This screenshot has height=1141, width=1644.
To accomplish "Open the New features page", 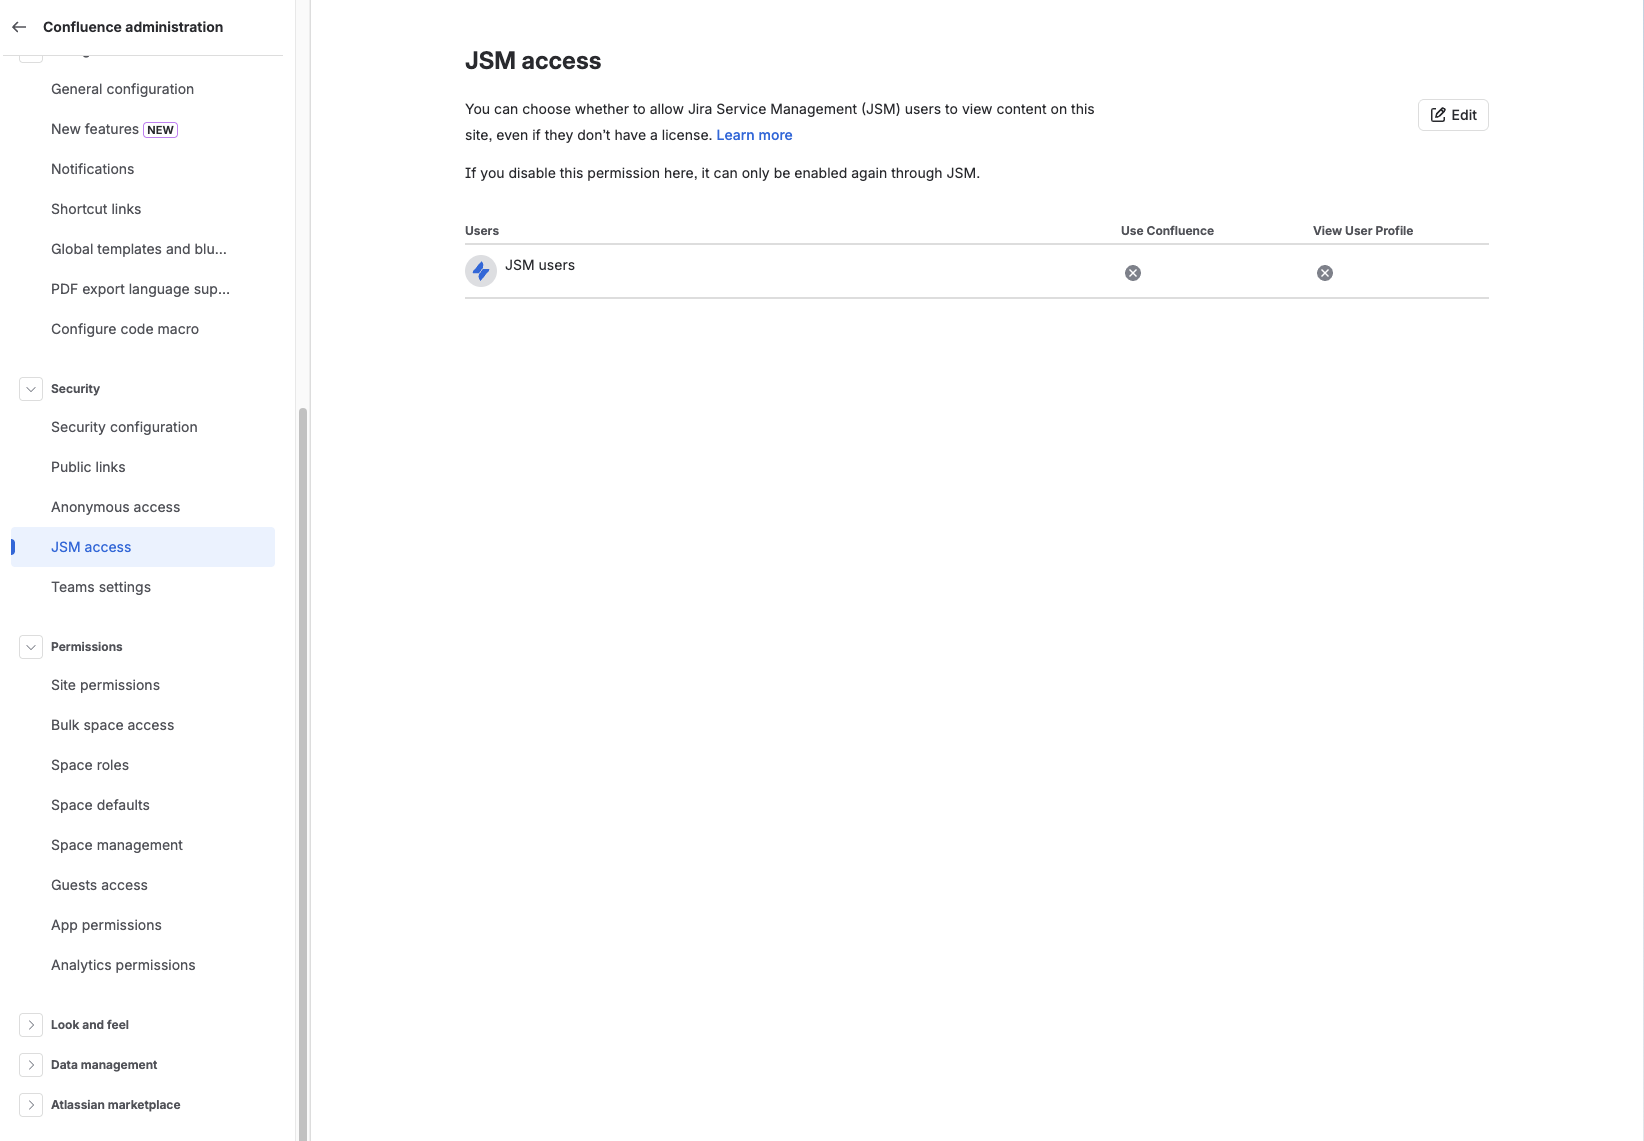I will pyautogui.click(x=143, y=129).
